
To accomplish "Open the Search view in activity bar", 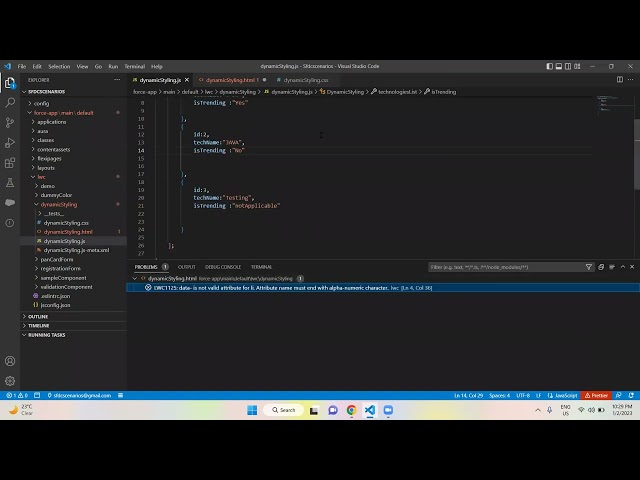I will pos(10,102).
